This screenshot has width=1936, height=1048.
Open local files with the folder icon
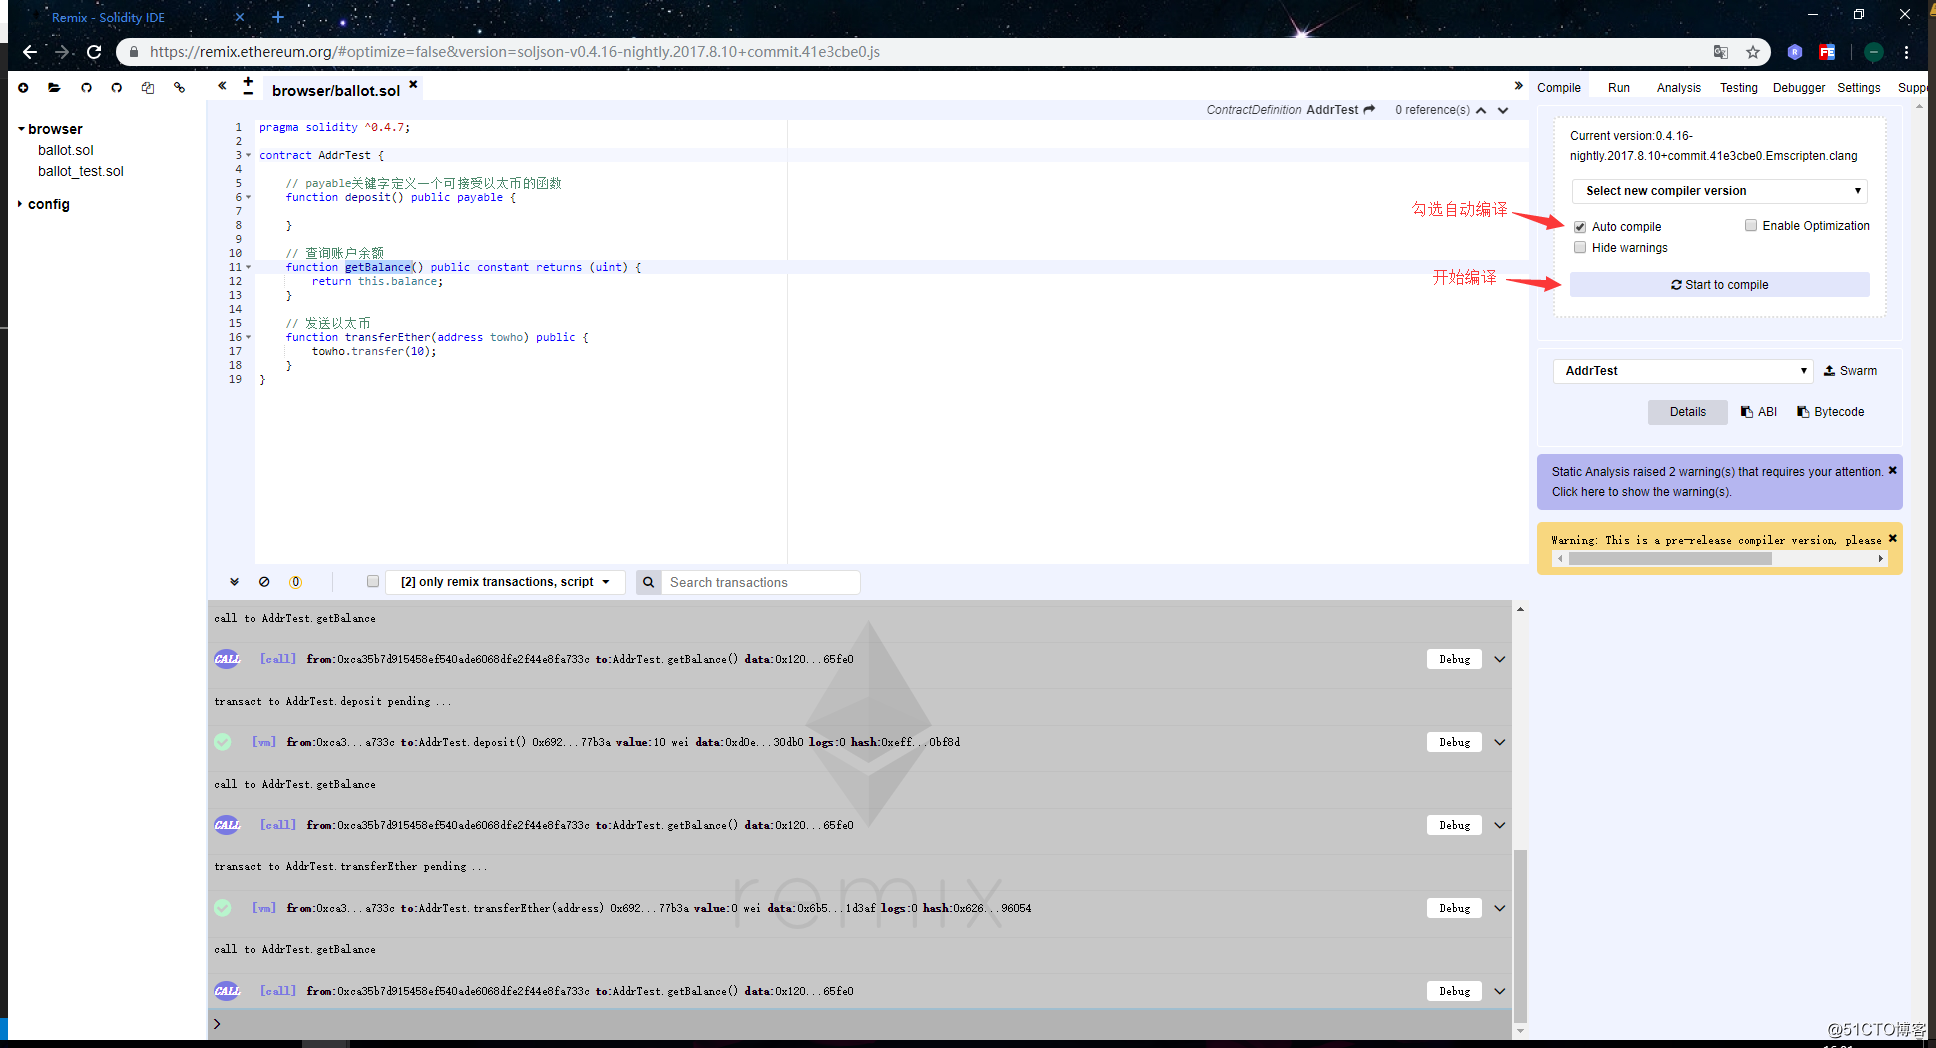coord(54,88)
